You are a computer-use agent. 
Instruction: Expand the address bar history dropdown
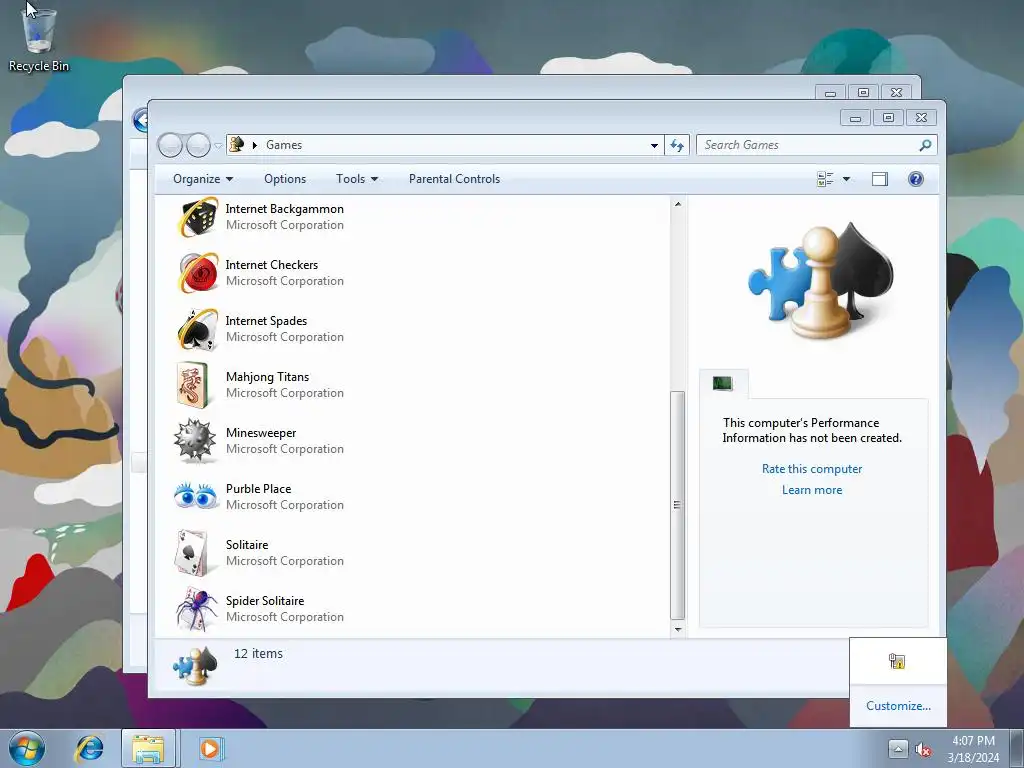click(654, 145)
